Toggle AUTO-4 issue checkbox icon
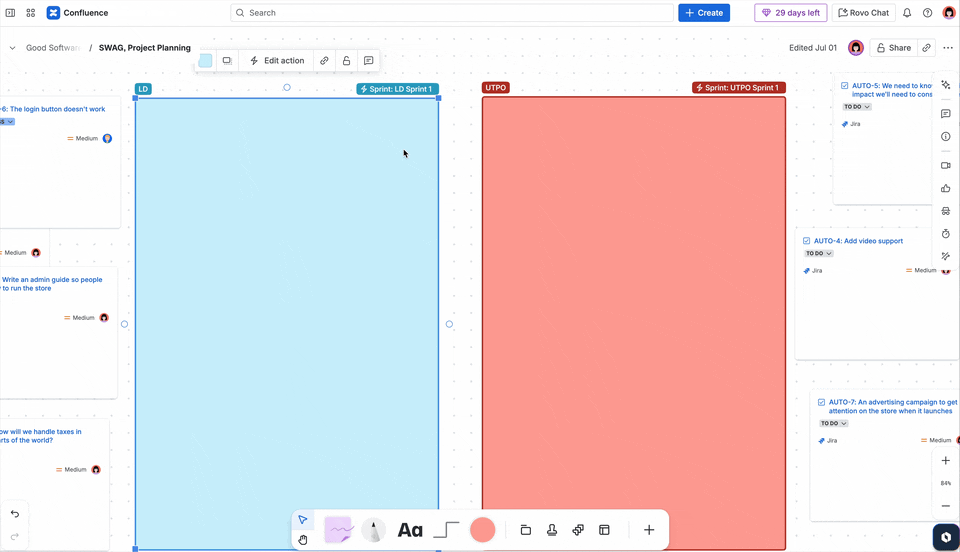960x552 pixels. tap(806, 241)
